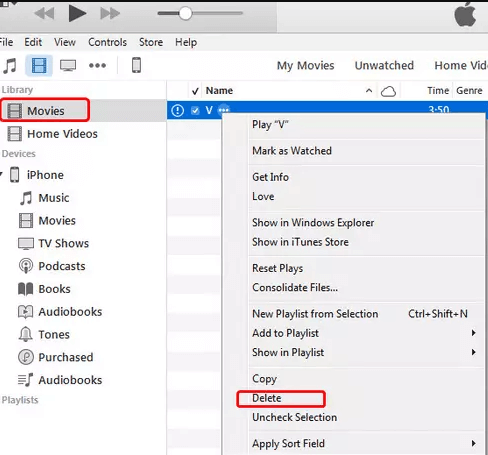Click the fast-forward next track button
The width and height of the screenshot is (488, 455).
click(x=110, y=14)
